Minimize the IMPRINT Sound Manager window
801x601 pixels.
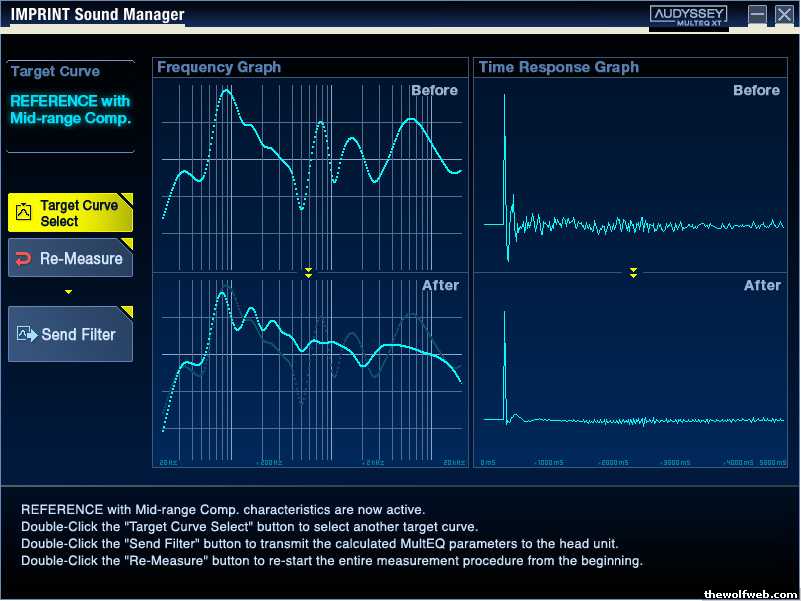point(757,14)
